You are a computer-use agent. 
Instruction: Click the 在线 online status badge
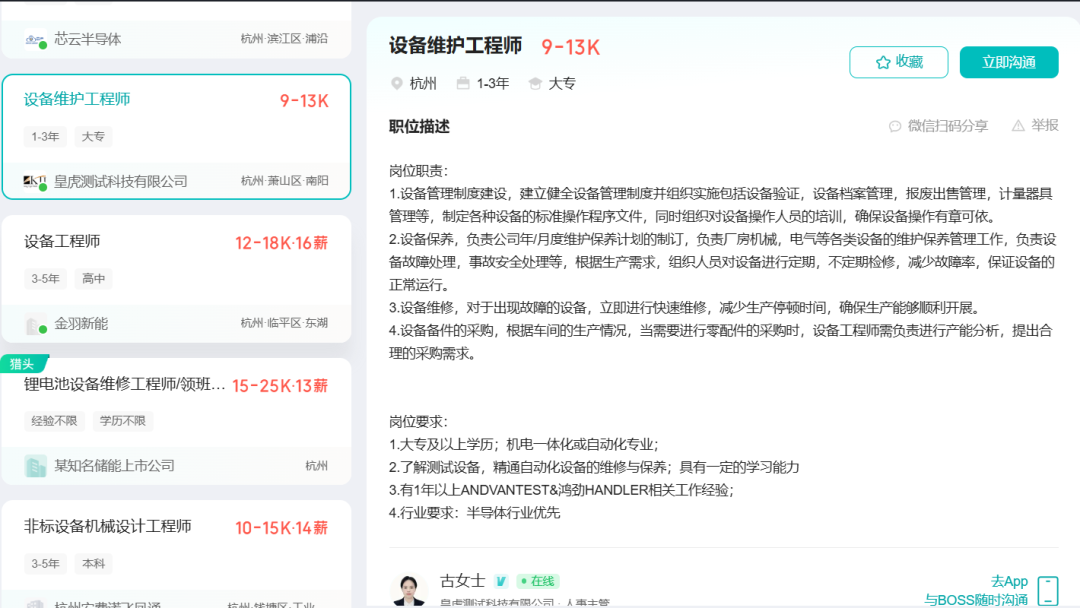click(x=538, y=581)
